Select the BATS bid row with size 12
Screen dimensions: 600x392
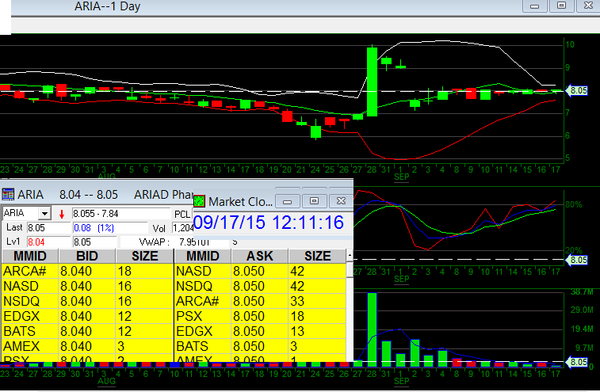coord(87,331)
